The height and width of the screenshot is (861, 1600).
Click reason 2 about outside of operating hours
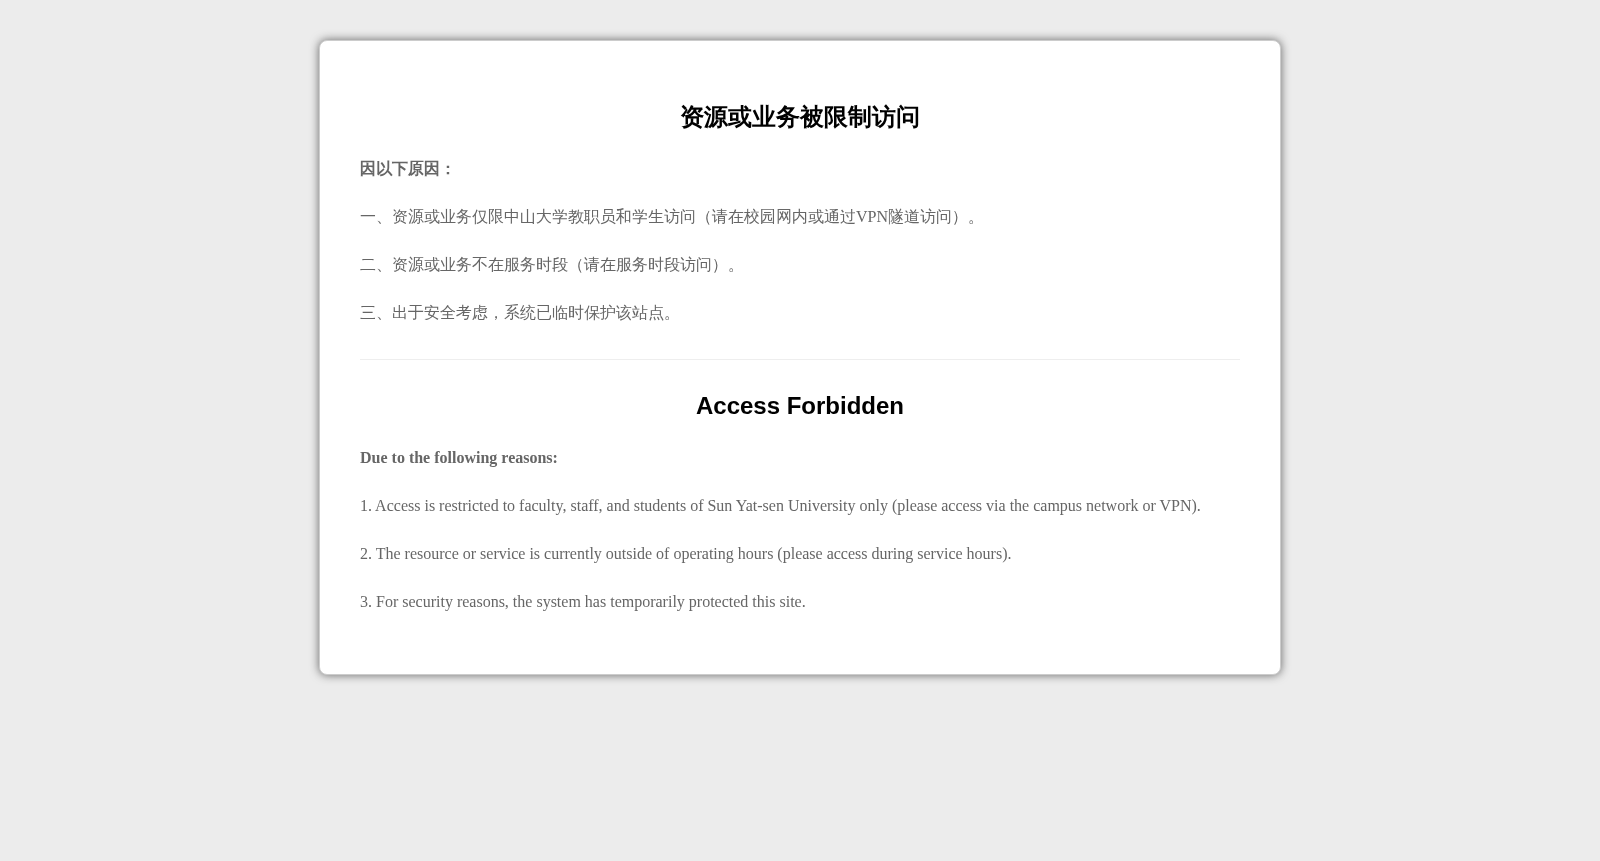685,553
